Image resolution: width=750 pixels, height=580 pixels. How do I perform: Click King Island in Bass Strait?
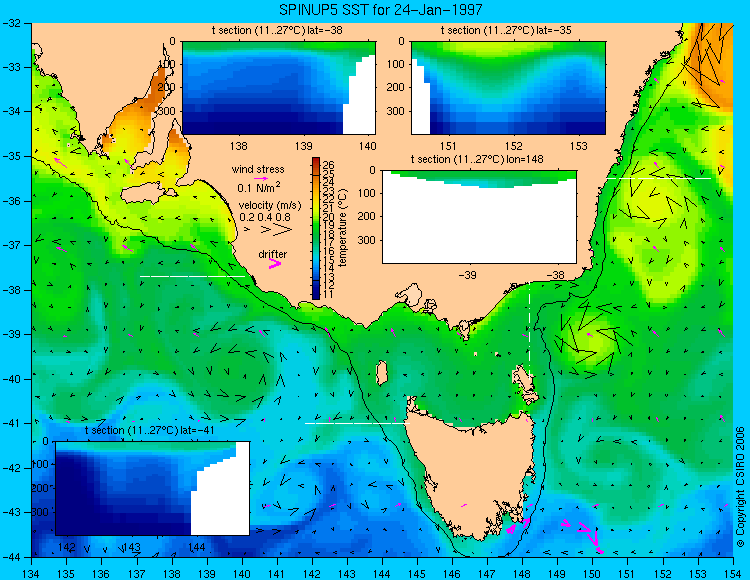[381, 373]
